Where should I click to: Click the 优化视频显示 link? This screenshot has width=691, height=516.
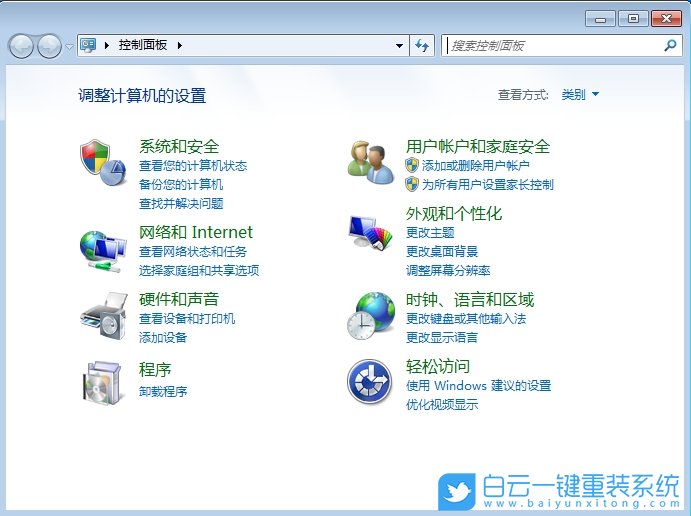[442, 405]
